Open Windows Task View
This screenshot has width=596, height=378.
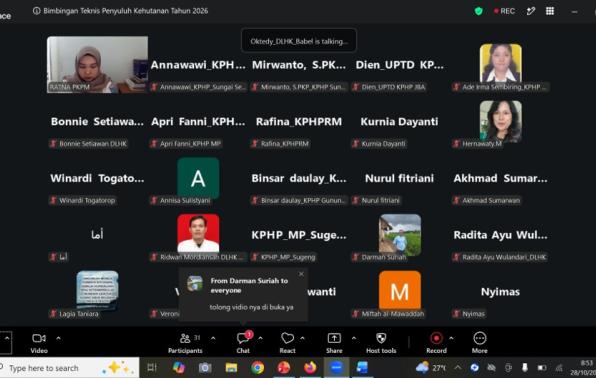pyautogui.click(x=152, y=367)
